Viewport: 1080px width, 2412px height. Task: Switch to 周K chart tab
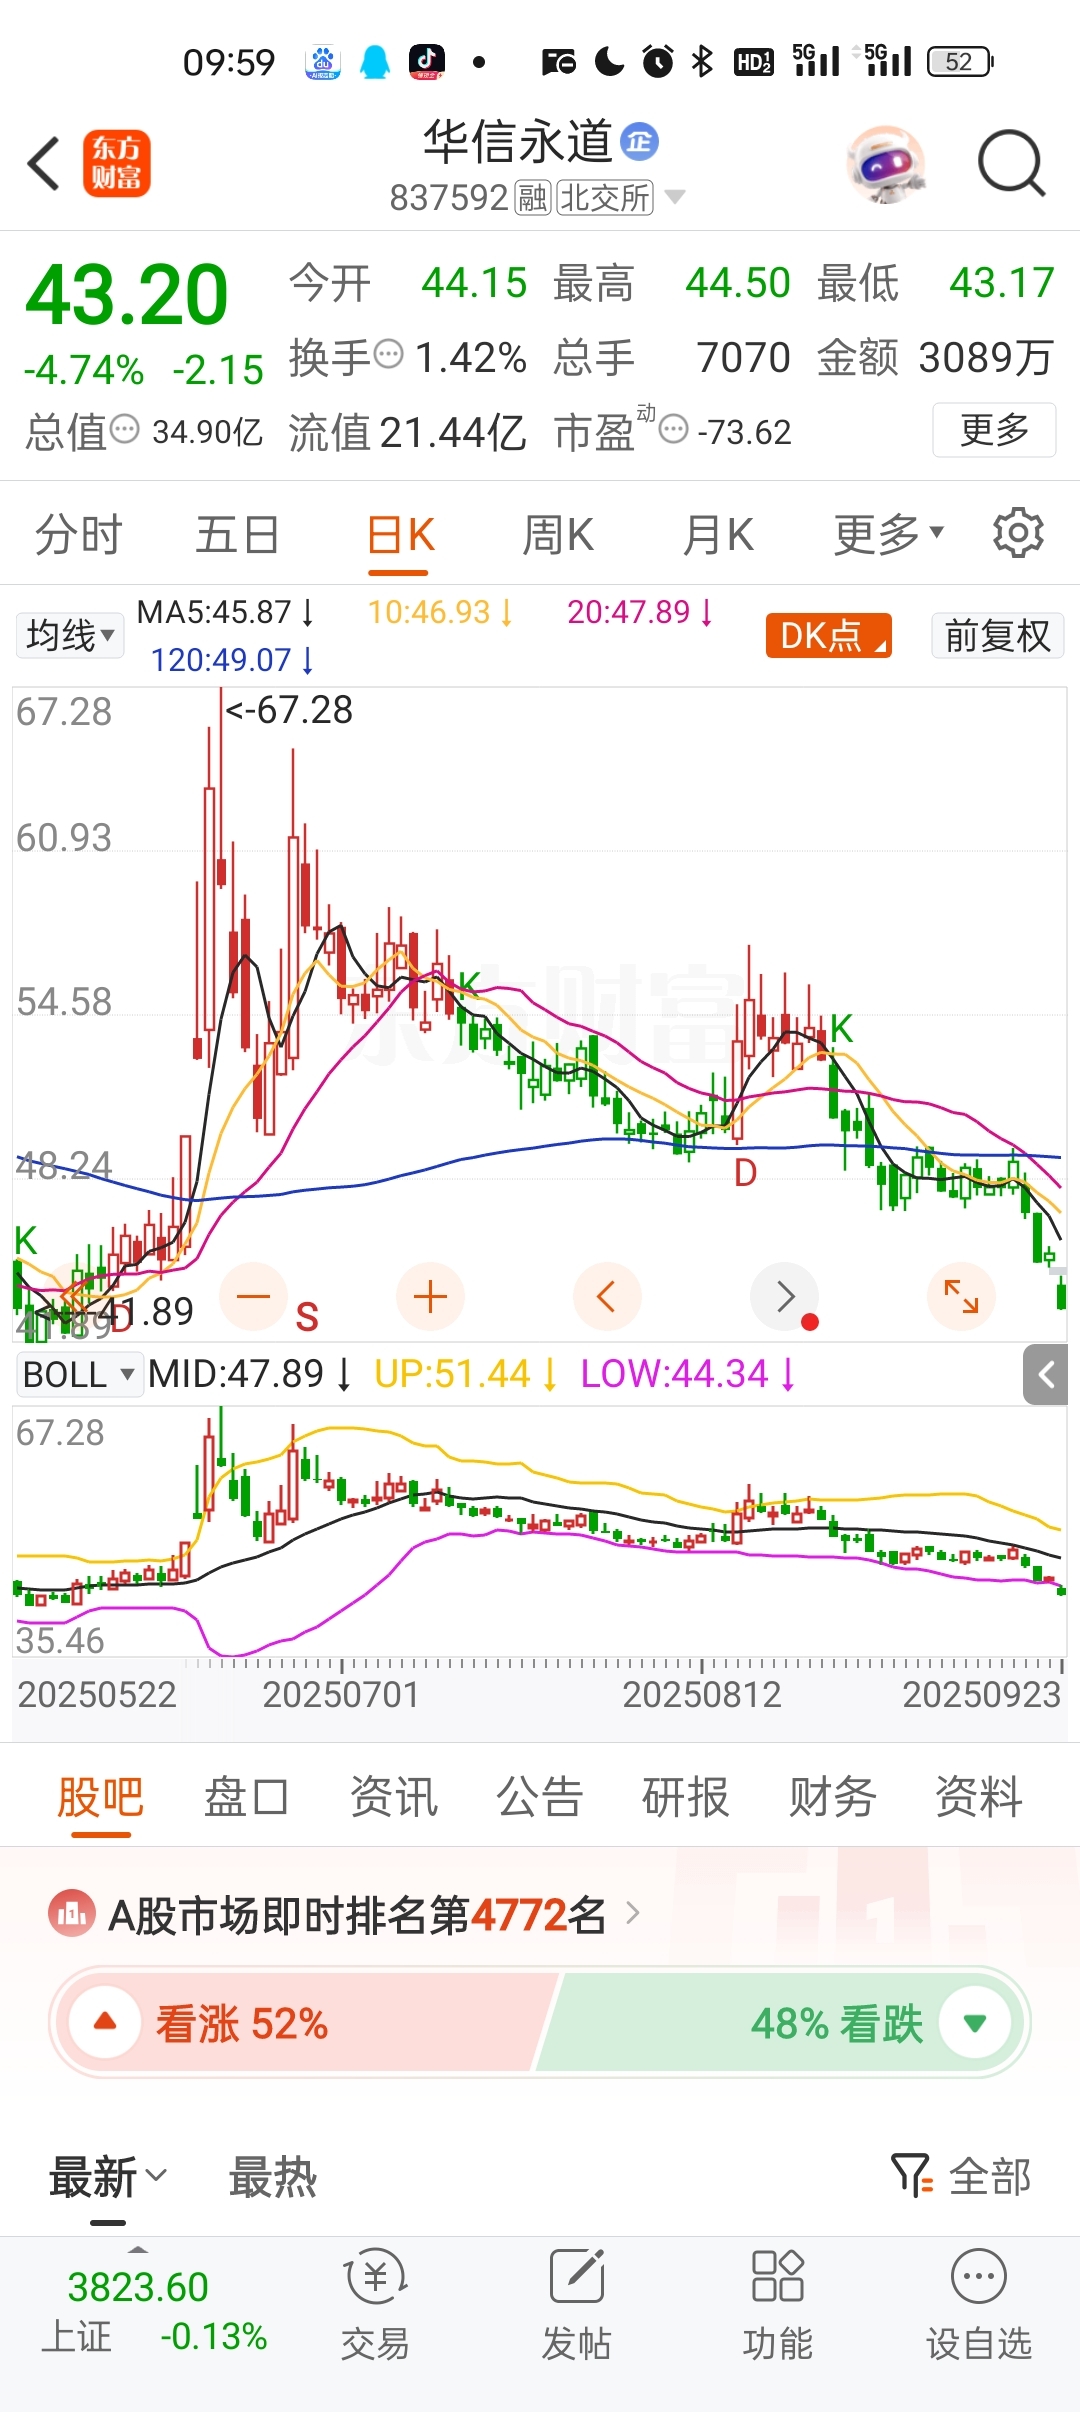coord(558,534)
